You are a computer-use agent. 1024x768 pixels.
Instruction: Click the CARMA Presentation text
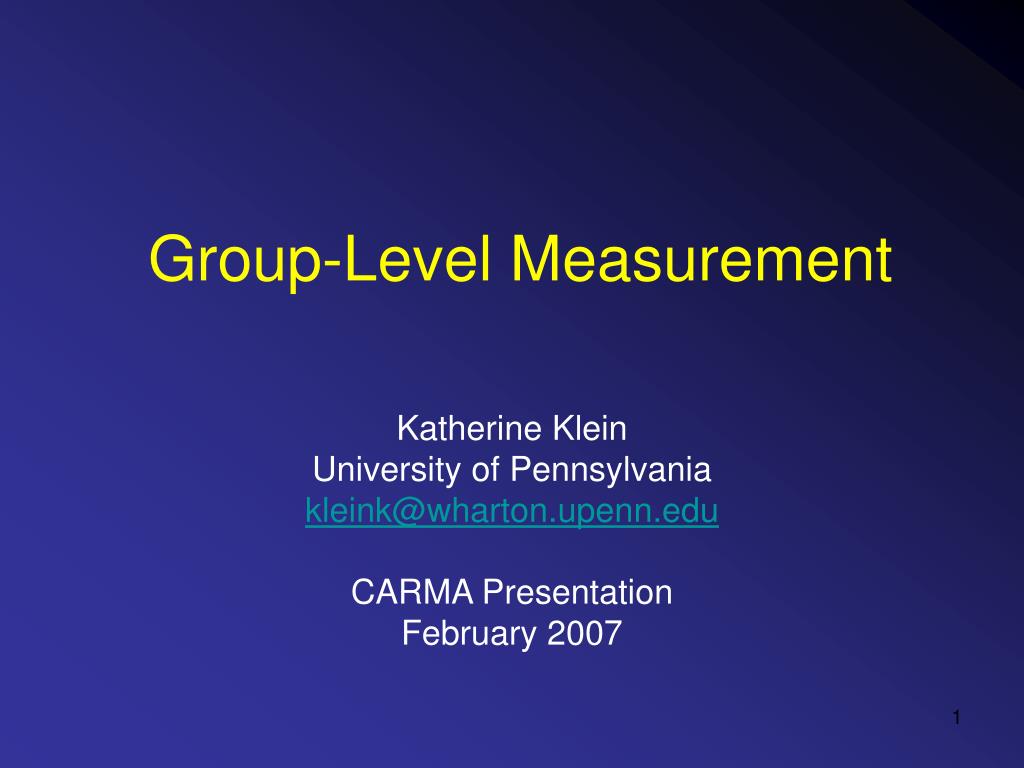click(x=511, y=592)
